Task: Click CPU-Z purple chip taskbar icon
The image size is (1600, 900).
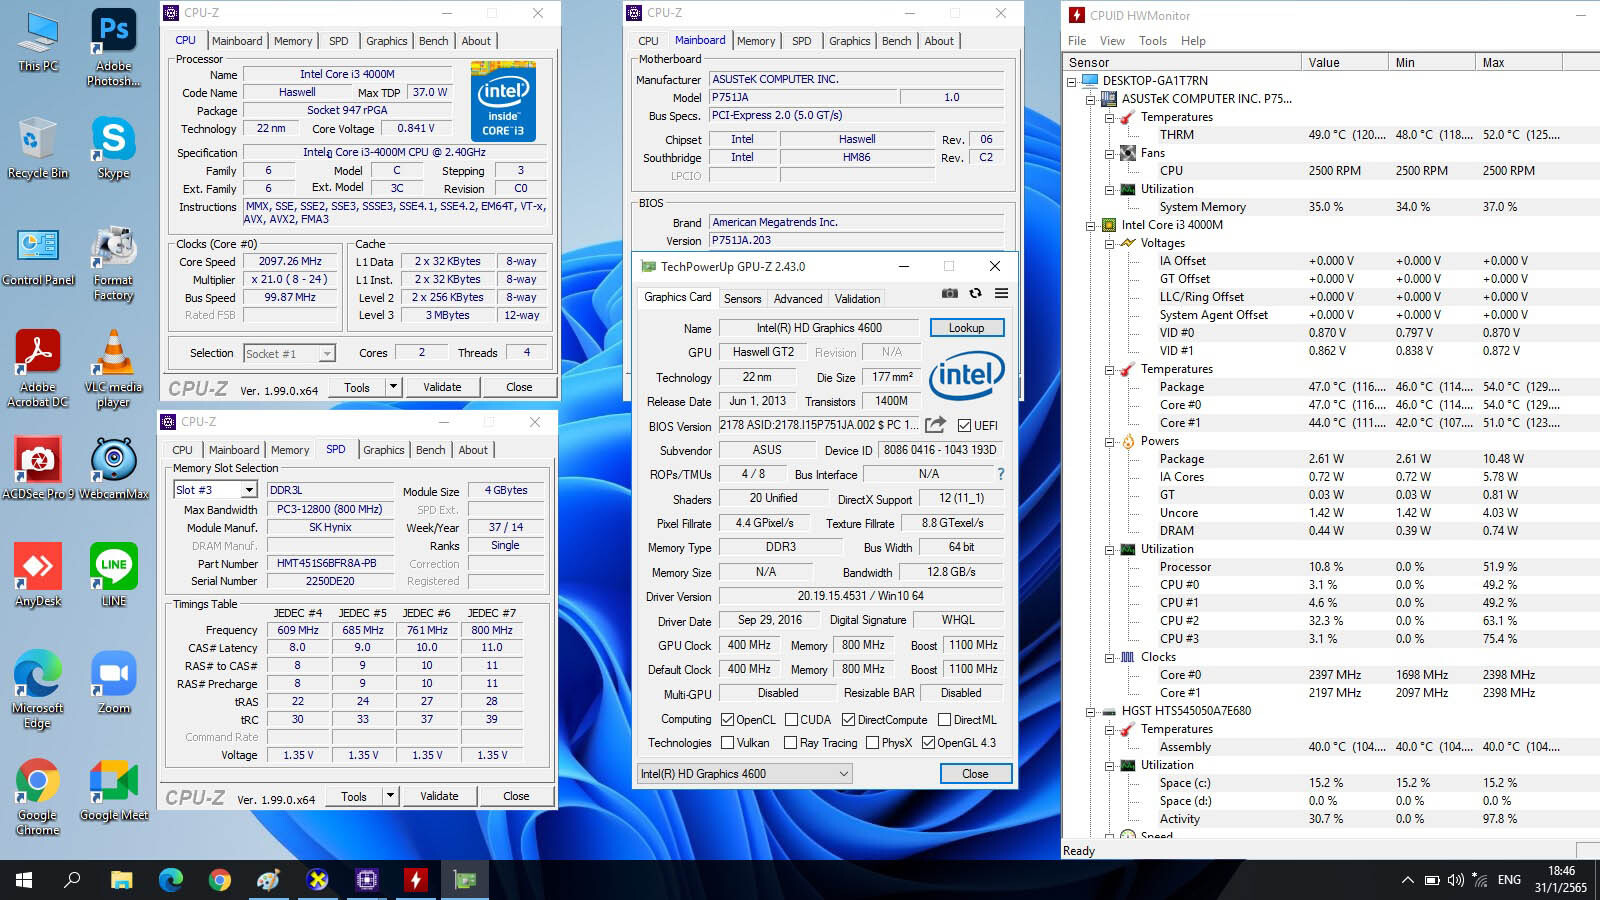Action: [366, 880]
